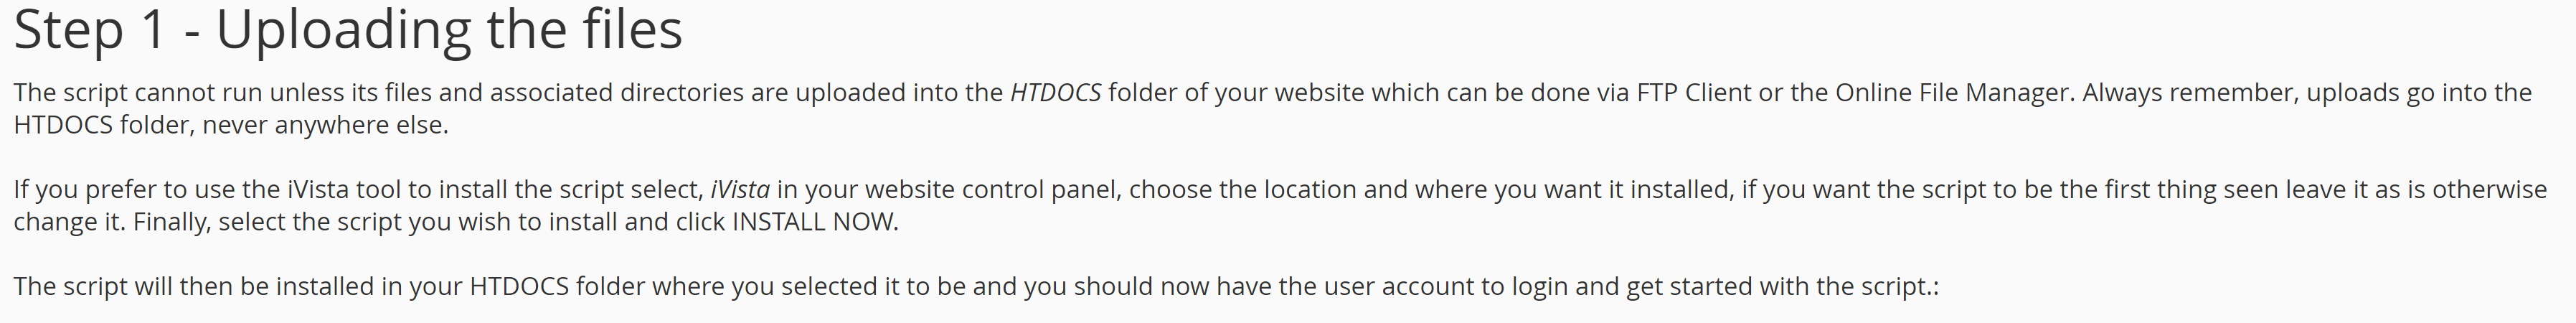Click the italic iVista word
Image resolution: width=2576 pixels, height=323 pixels.
coord(740,190)
